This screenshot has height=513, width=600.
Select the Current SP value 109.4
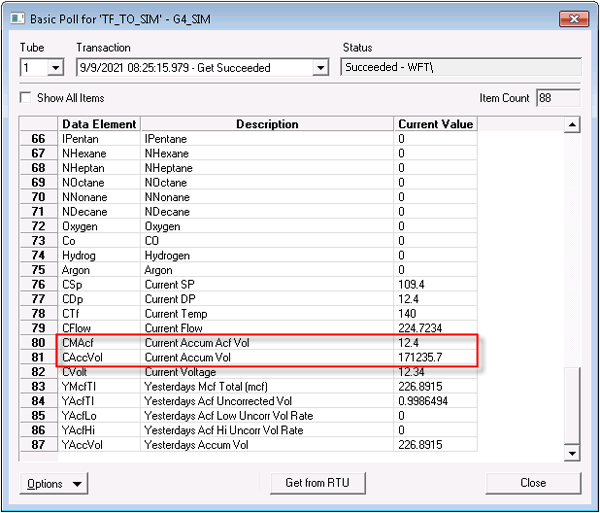pyautogui.click(x=435, y=284)
